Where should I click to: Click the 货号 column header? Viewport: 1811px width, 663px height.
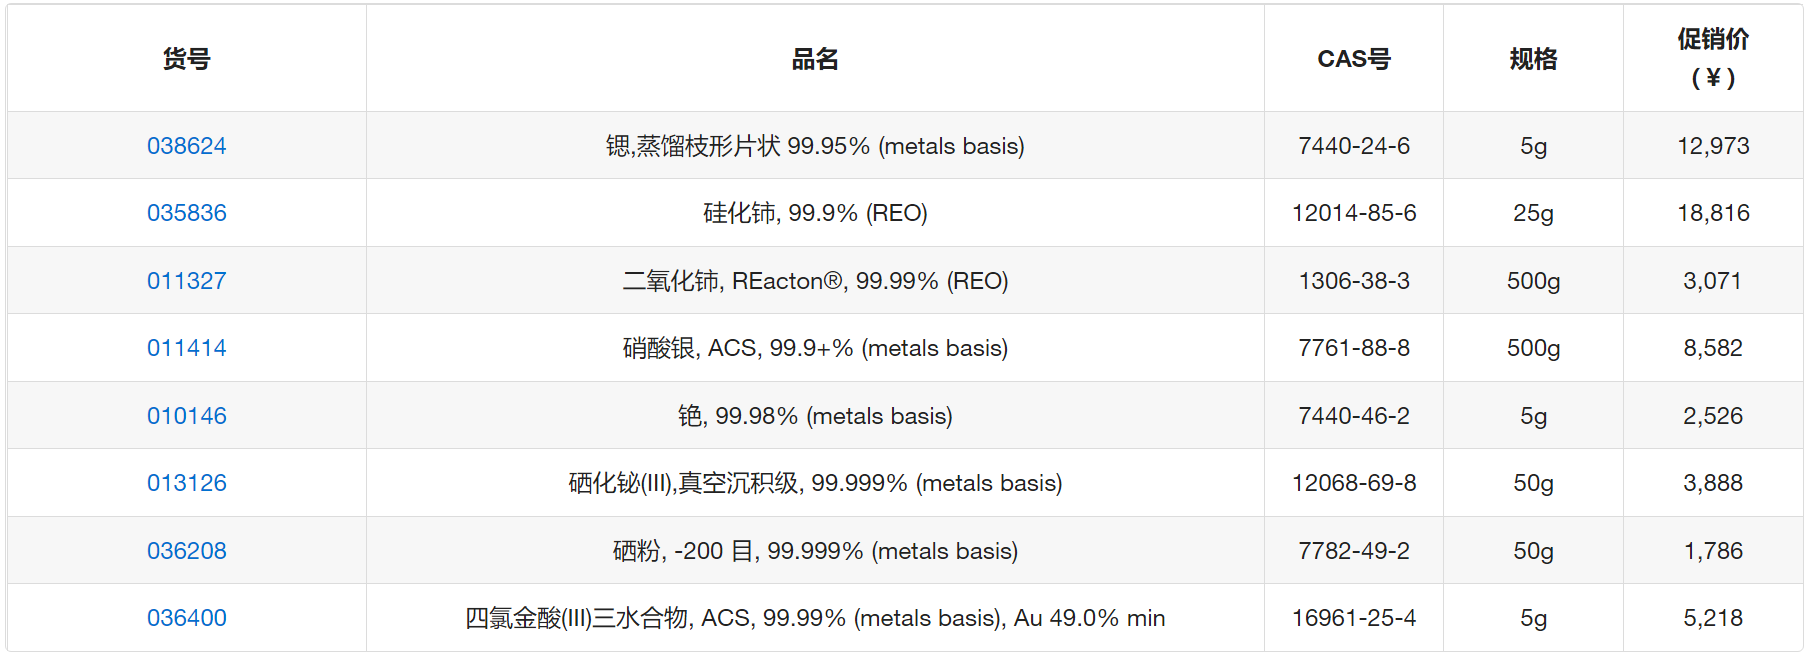pyautogui.click(x=187, y=59)
